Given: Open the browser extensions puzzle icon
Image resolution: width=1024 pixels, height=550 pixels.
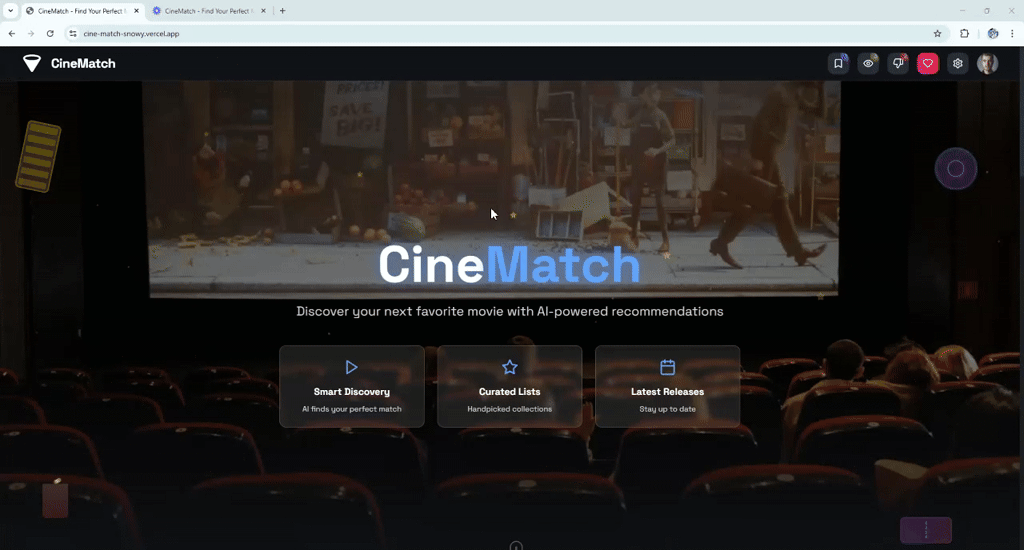Looking at the screenshot, I should pos(964,33).
